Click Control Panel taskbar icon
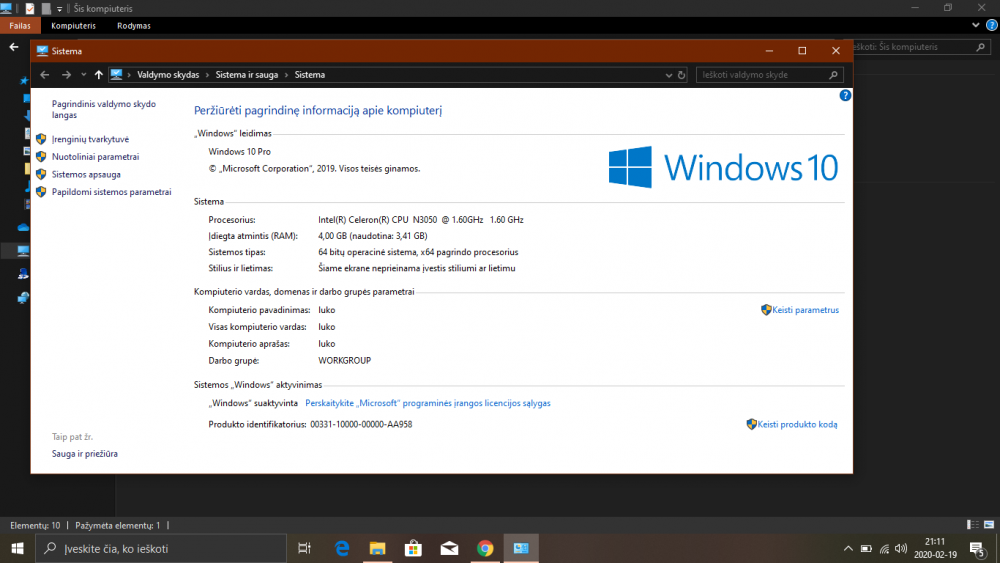 coord(521,548)
